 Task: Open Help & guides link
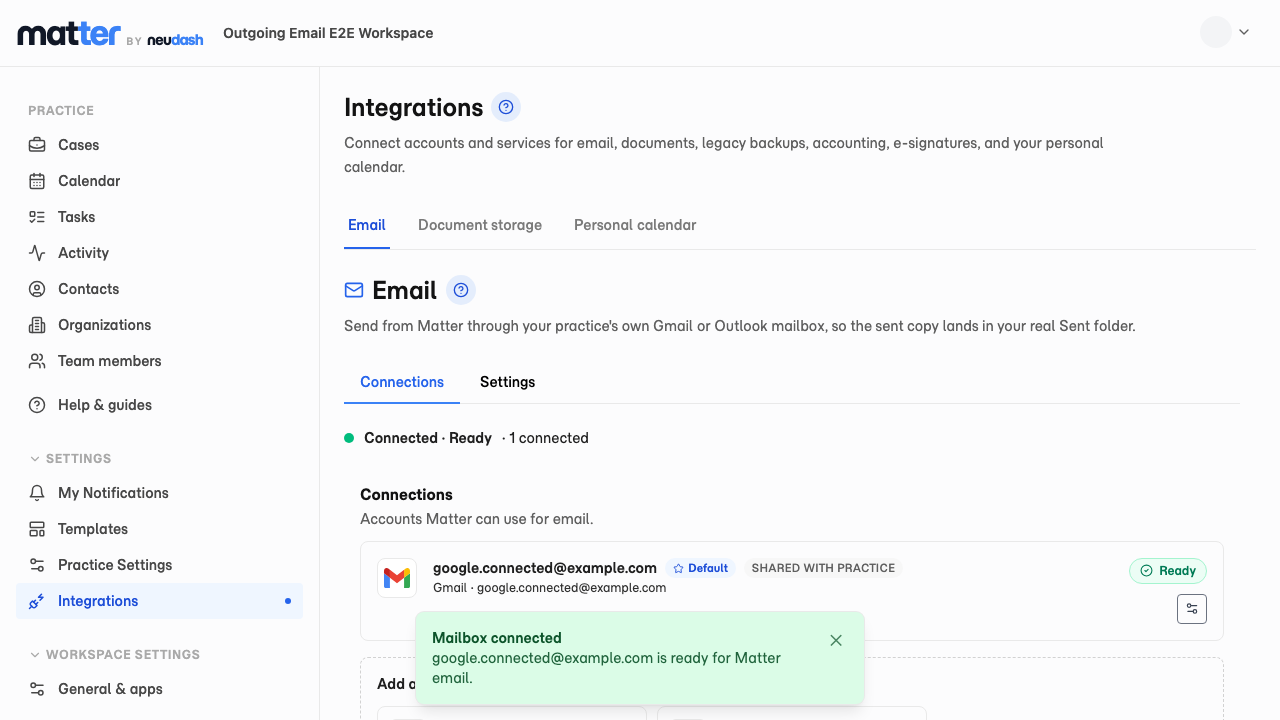coord(159,405)
